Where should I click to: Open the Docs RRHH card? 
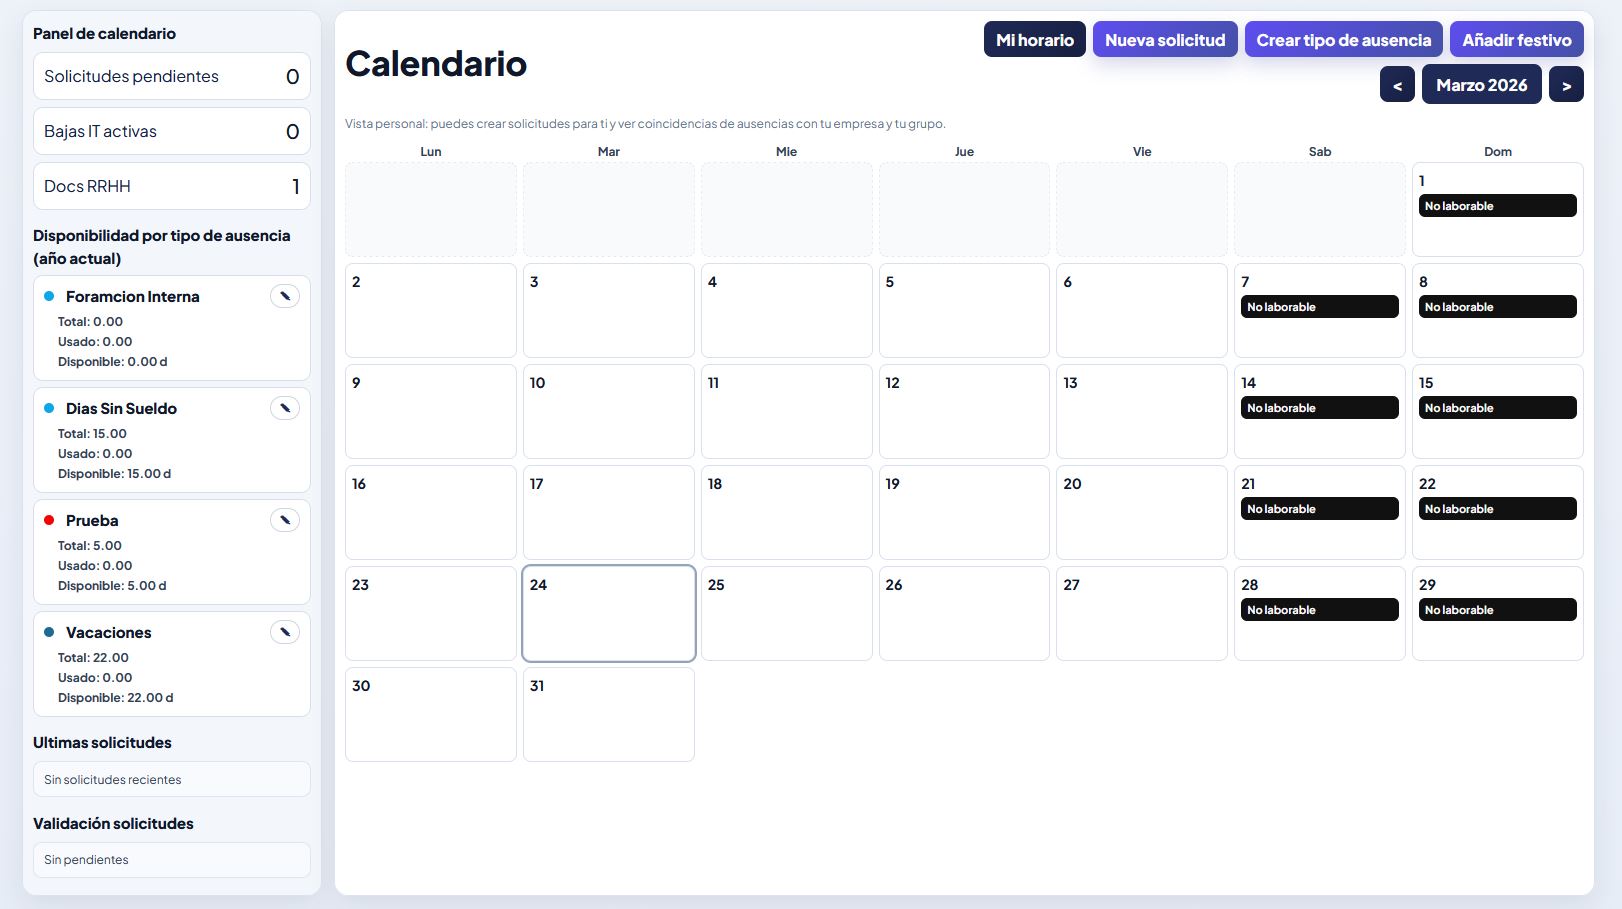point(171,186)
